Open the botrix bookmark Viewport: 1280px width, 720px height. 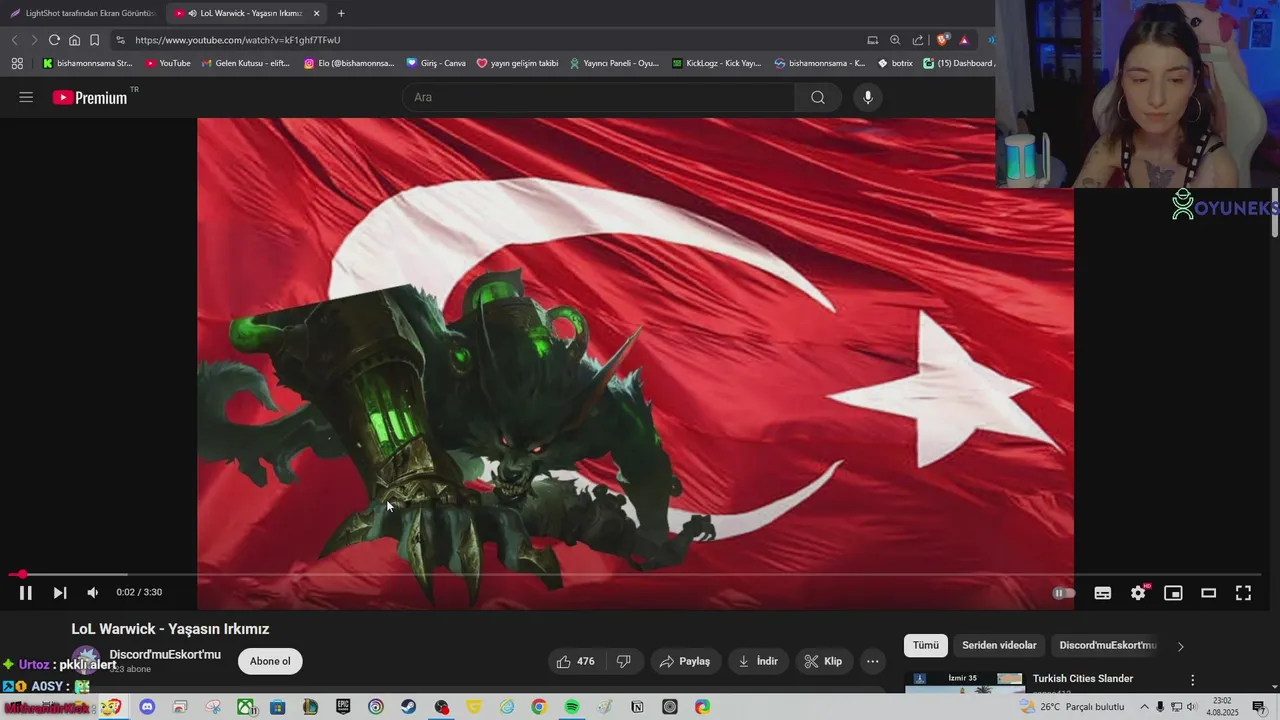[895, 63]
